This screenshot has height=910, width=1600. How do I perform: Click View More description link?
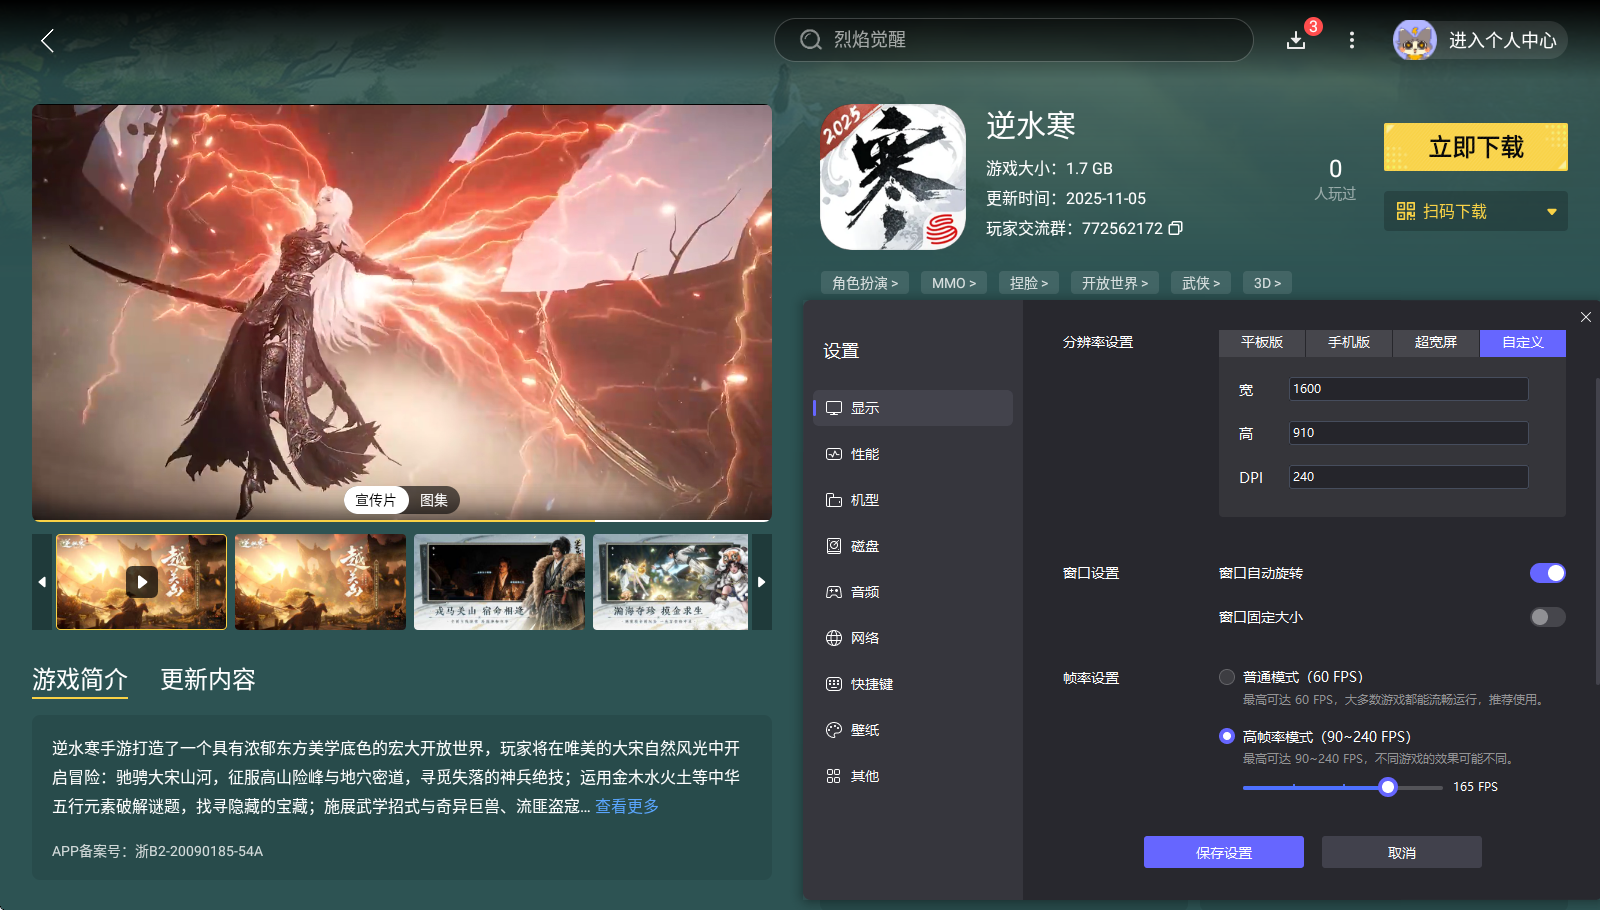627,806
